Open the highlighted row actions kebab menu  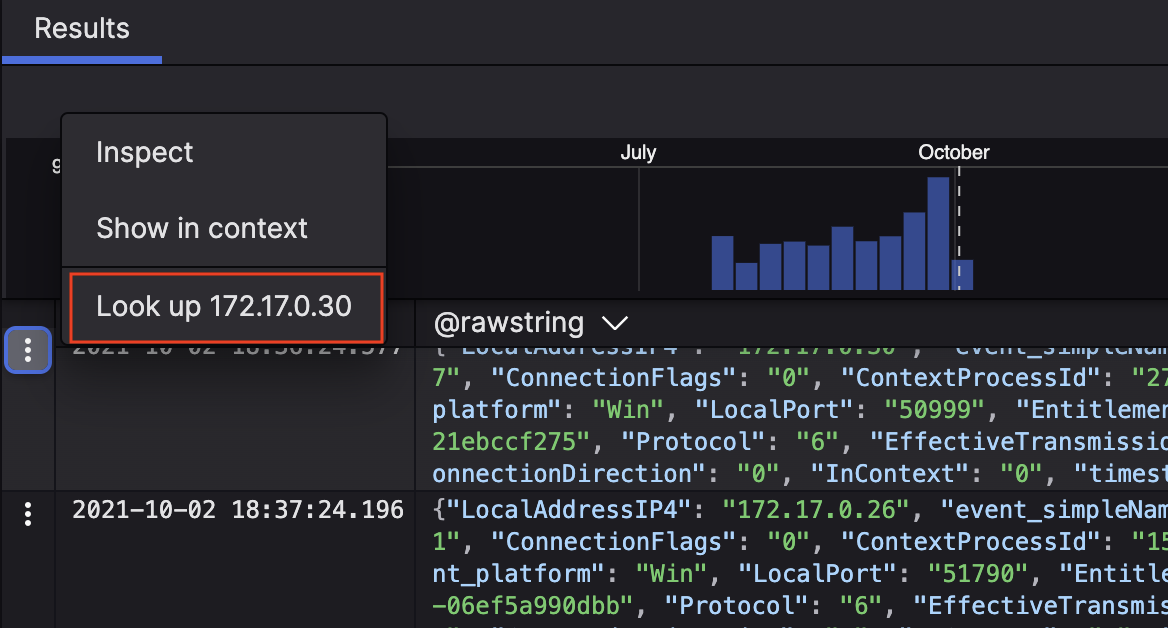pos(28,350)
